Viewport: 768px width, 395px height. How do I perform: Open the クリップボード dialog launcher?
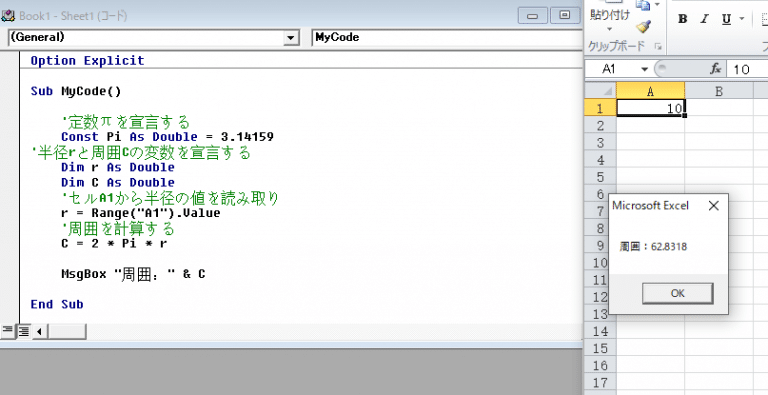(658, 47)
